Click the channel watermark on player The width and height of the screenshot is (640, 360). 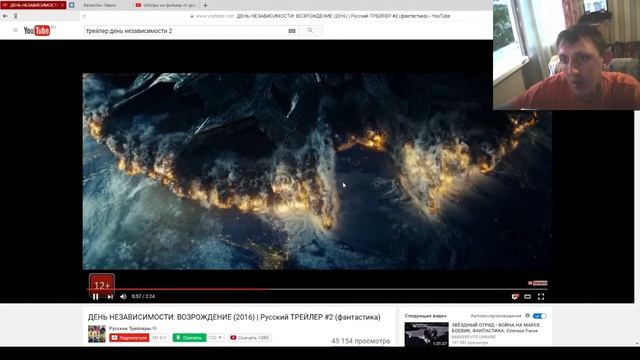point(538,283)
